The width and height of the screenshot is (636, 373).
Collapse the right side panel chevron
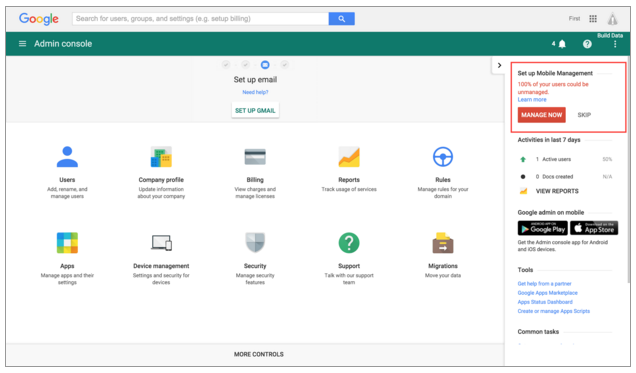click(499, 65)
